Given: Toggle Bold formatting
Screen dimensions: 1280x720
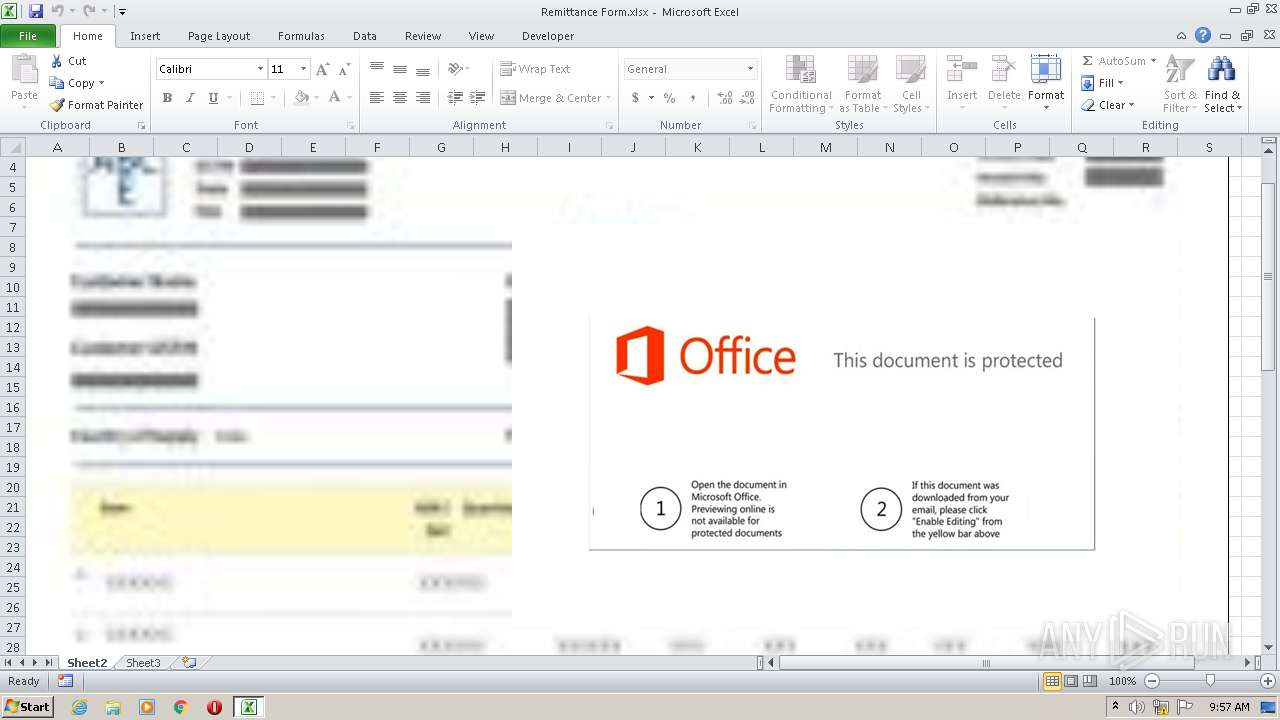Looking at the screenshot, I should (167, 98).
